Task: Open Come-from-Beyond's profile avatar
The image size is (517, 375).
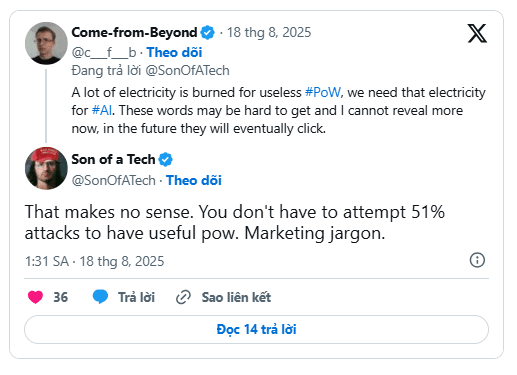Action: tap(46, 43)
